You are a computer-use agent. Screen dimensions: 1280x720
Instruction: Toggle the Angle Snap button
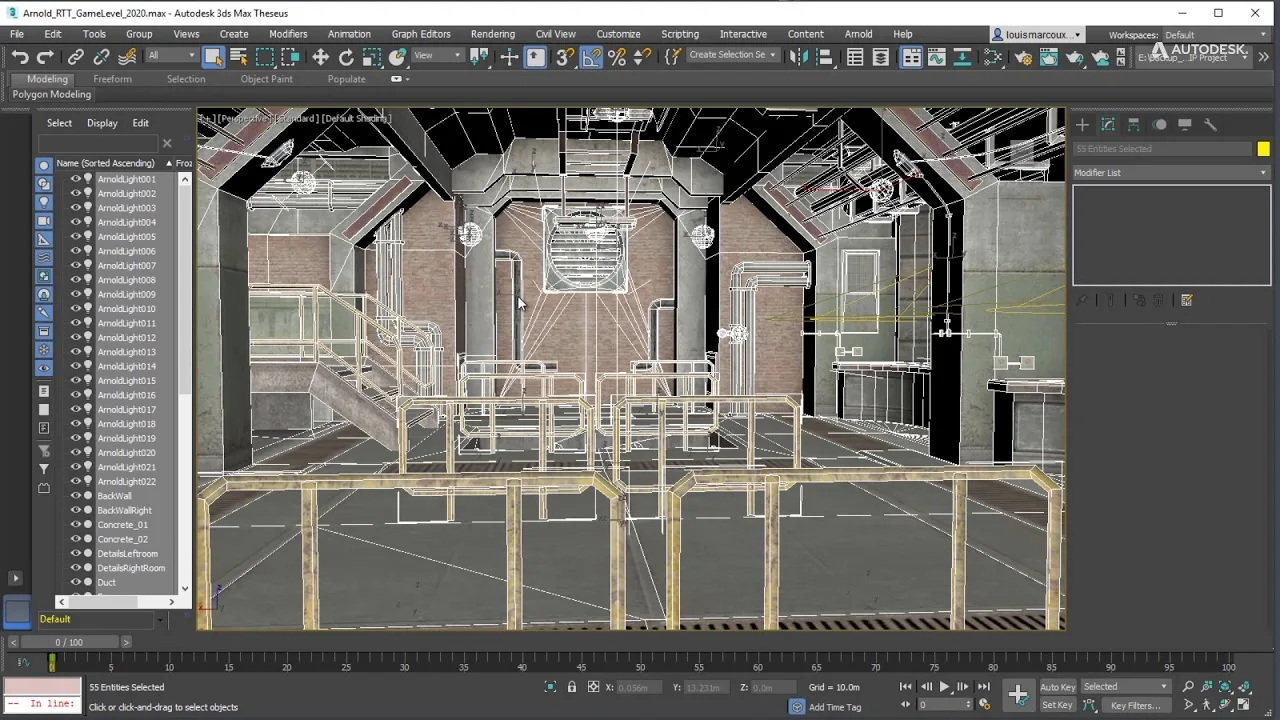click(x=591, y=57)
